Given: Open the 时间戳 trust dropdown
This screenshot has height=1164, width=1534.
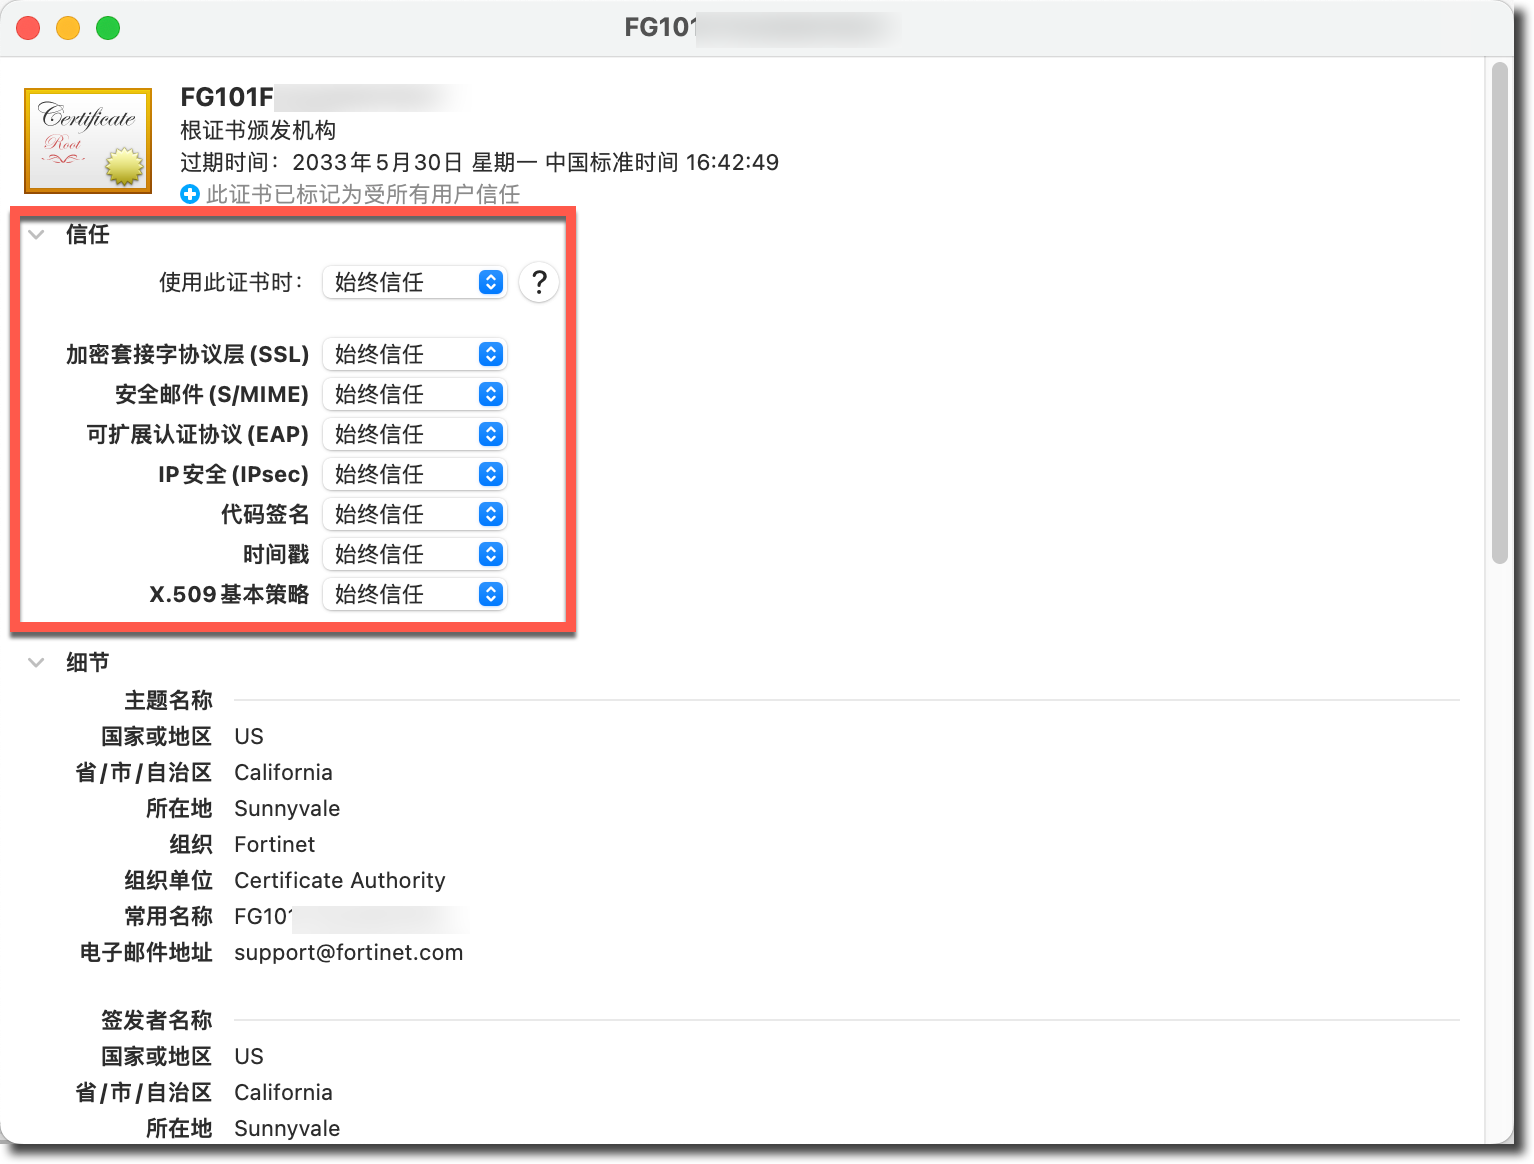Looking at the screenshot, I should 414,554.
